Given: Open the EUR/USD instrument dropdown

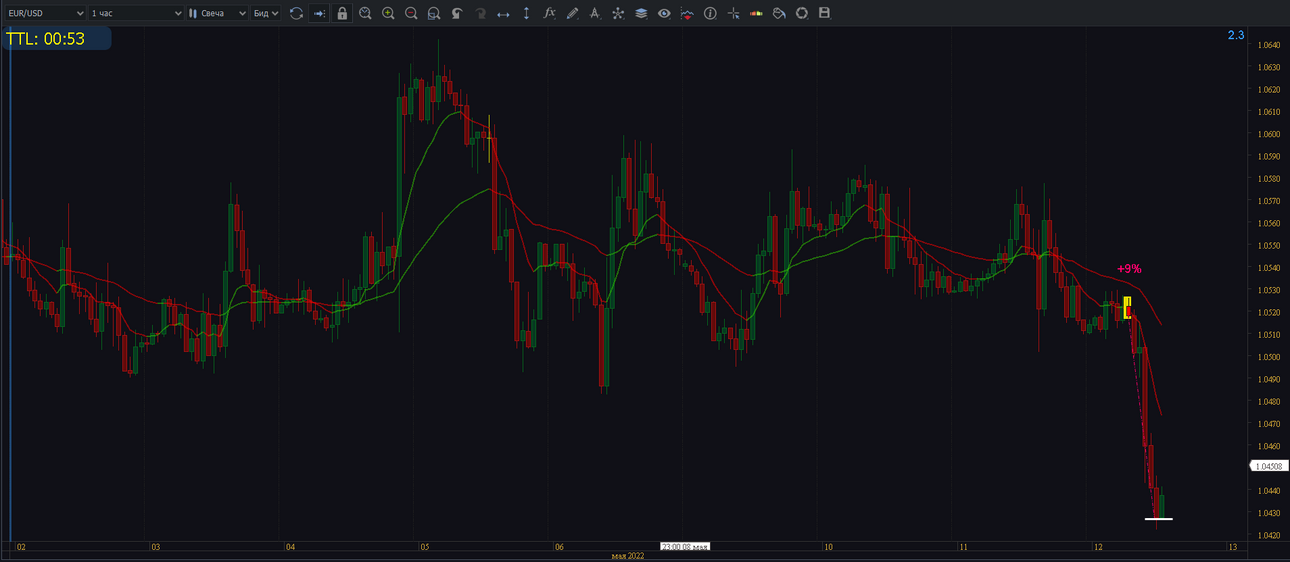Looking at the screenshot, I should (x=44, y=13).
